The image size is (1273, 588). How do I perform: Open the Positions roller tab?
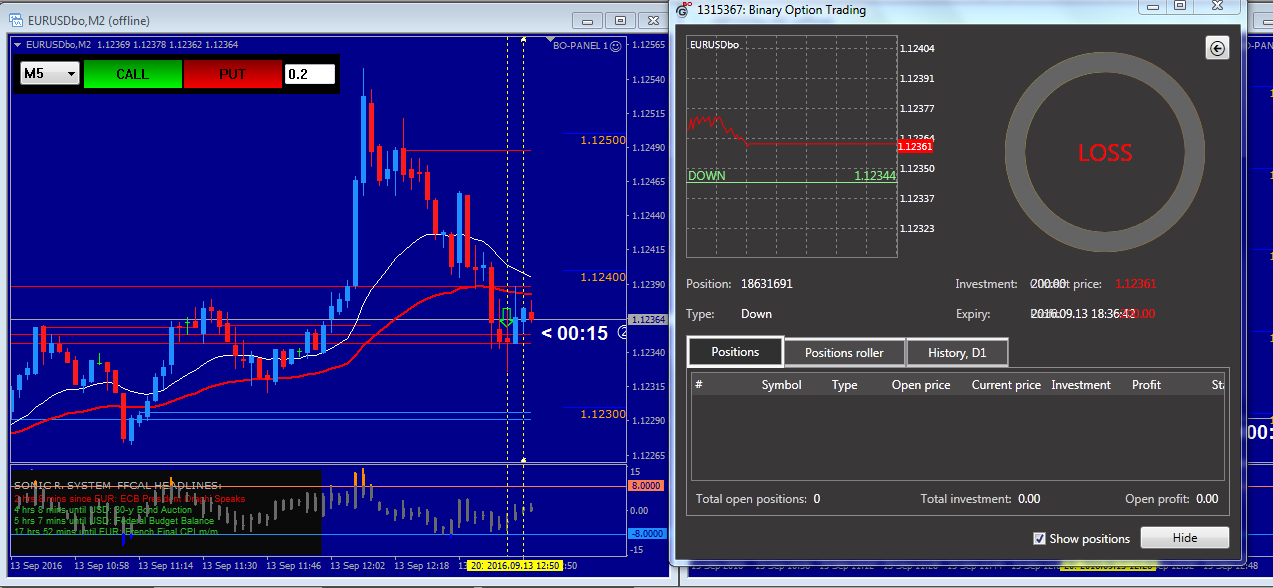coord(844,352)
